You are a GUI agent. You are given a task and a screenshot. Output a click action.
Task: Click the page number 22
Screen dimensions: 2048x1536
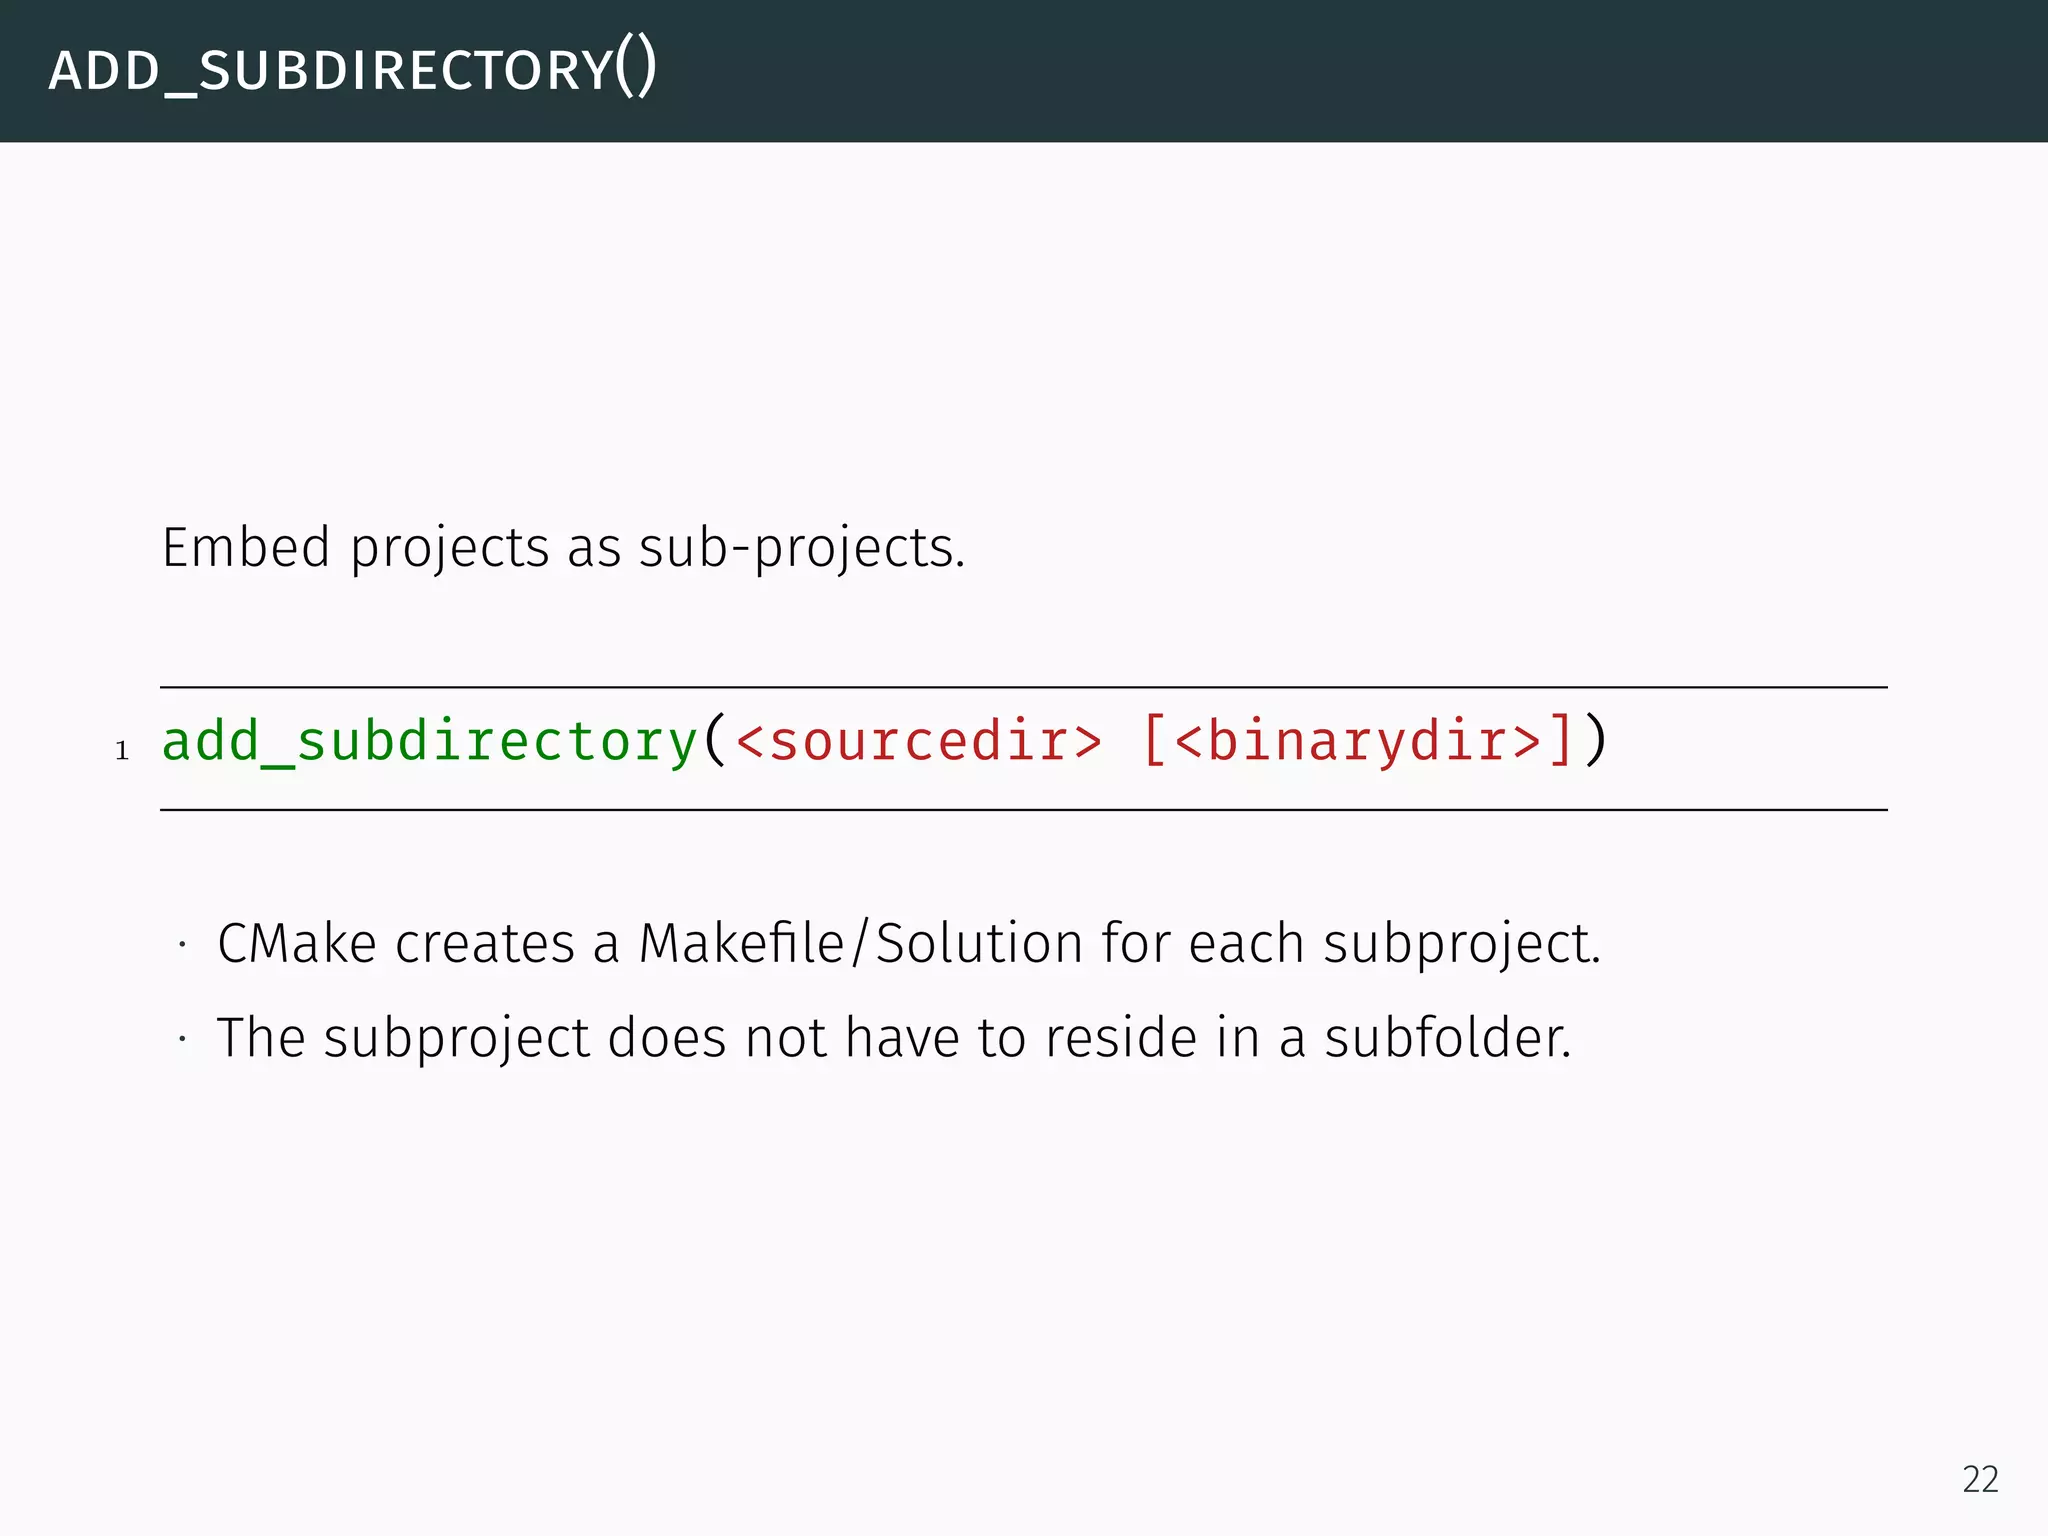1980,1479
